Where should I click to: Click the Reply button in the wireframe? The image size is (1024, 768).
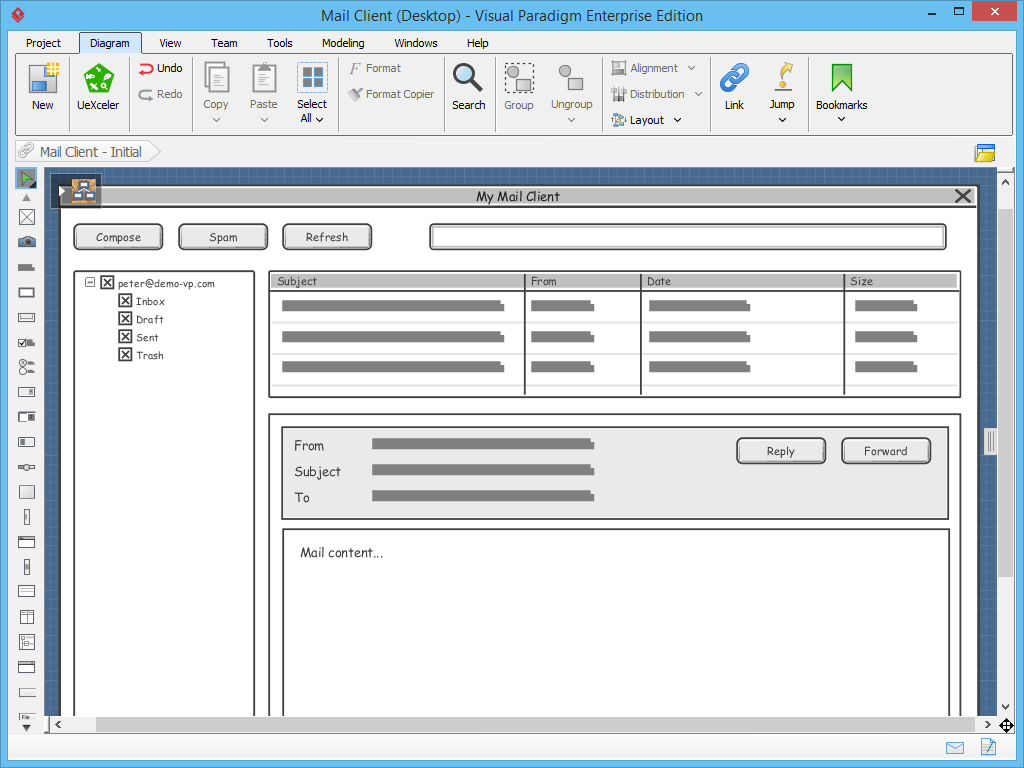(781, 451)
